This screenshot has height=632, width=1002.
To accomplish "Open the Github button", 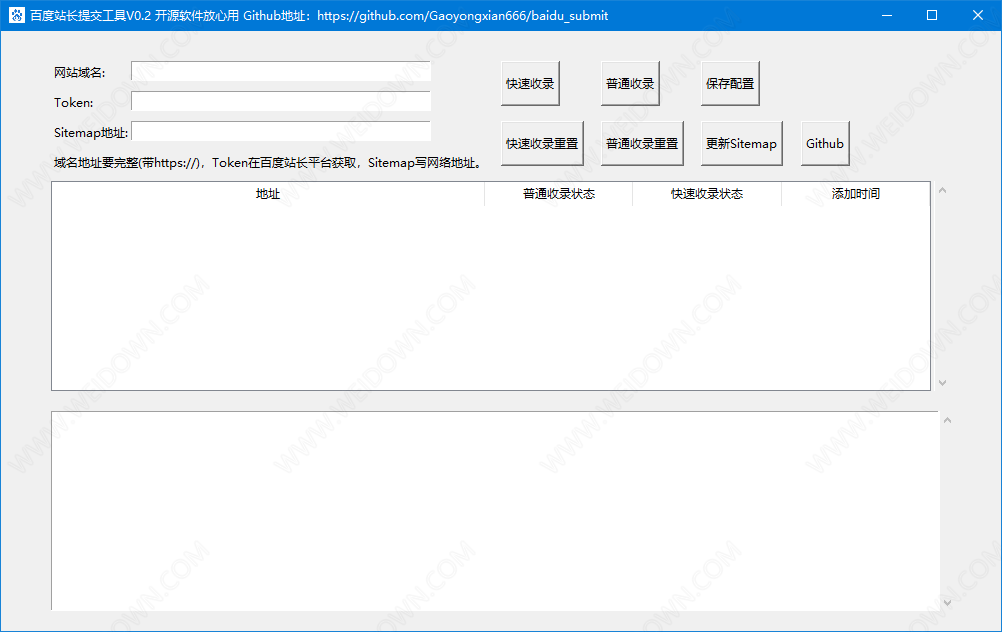I will coord(825,144).
